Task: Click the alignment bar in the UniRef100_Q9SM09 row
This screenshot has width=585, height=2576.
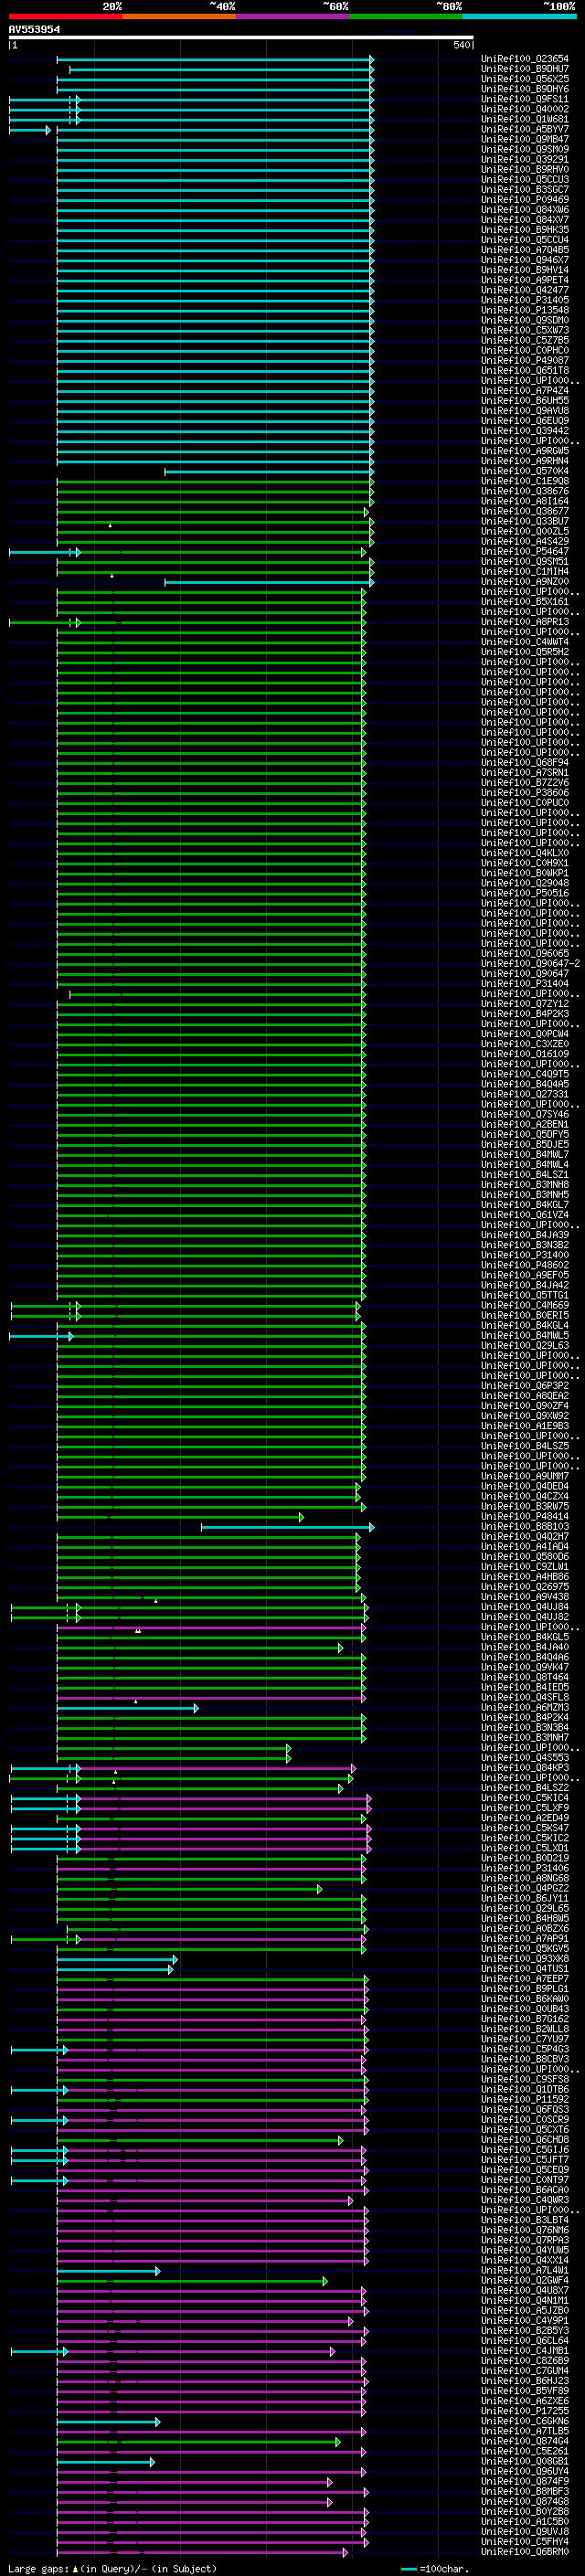Action: (x=215, y=150)
